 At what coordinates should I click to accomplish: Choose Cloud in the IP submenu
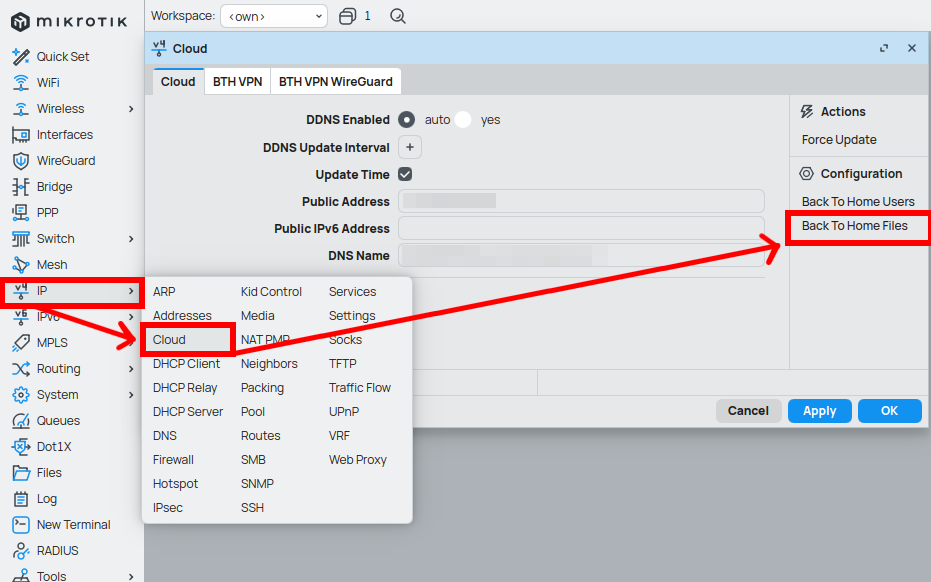point(169,340)
